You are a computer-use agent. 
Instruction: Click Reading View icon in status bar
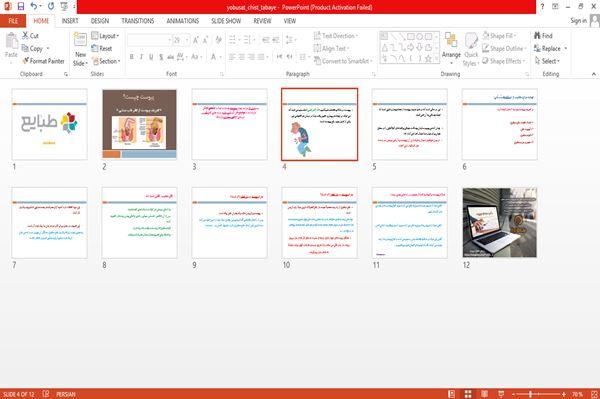click(x=484, y=394)
